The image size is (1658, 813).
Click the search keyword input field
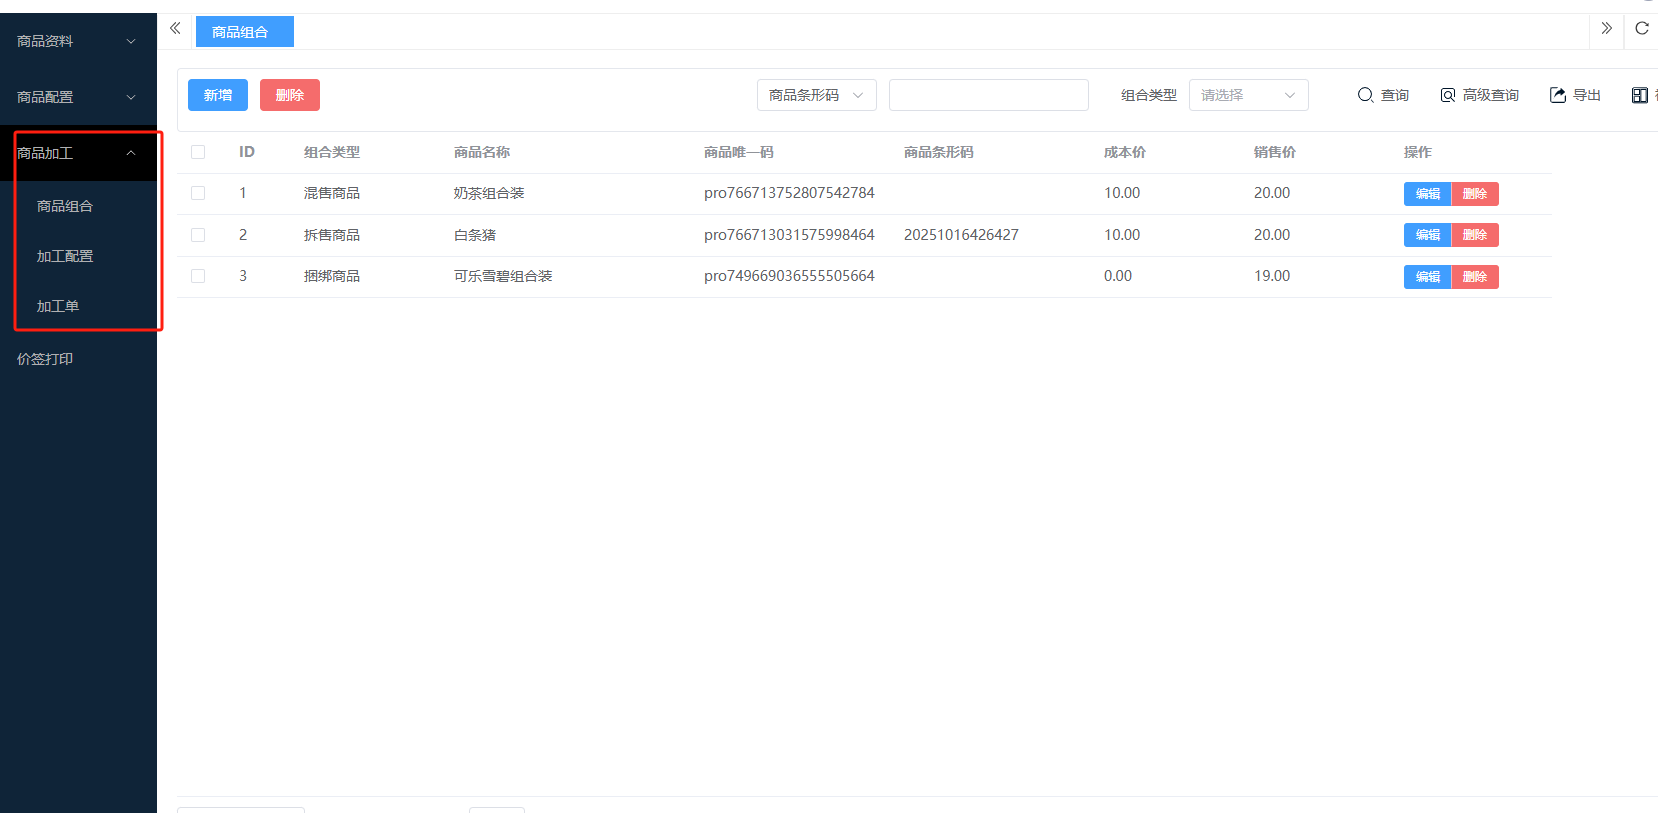(x=988, y=95)
